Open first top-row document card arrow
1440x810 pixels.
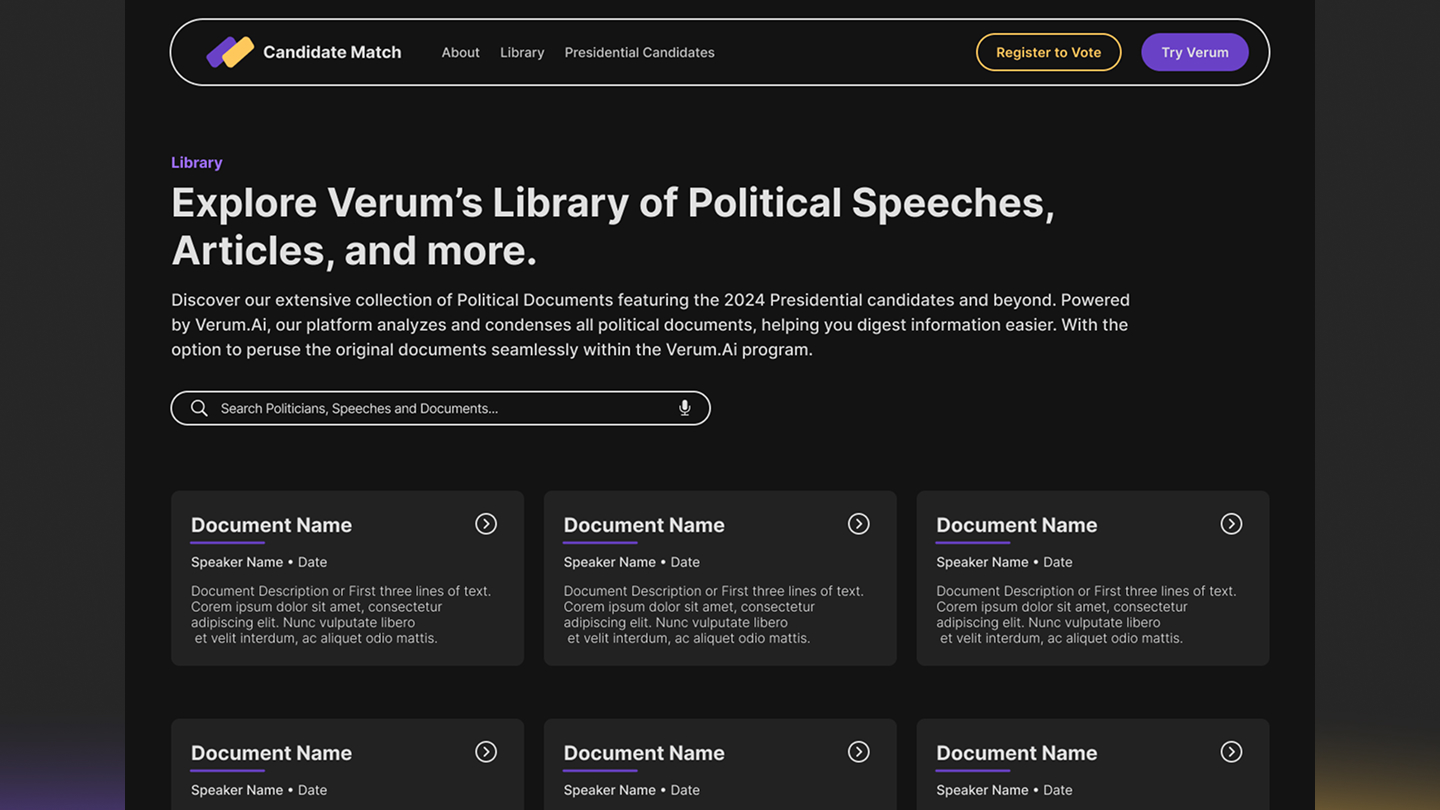[x=486, y=524]
